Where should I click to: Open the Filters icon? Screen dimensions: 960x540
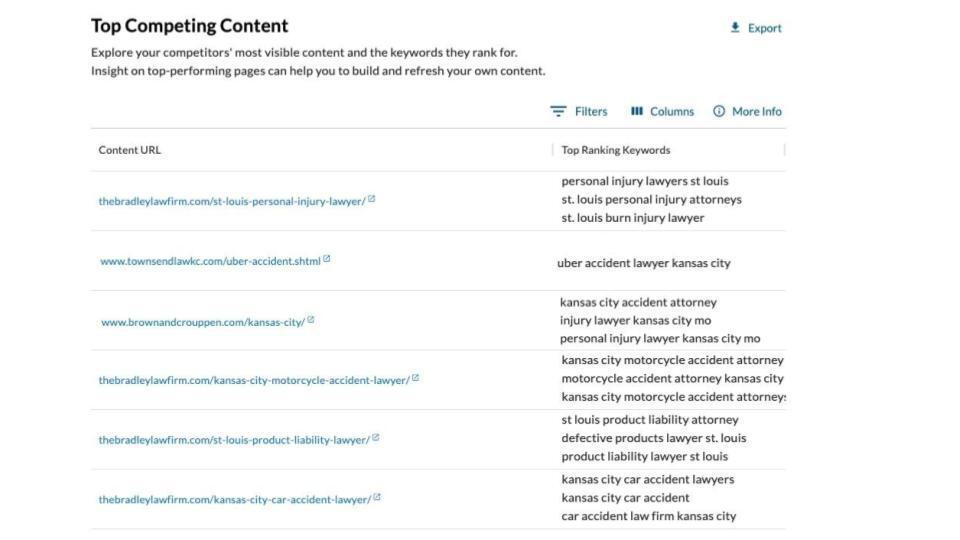pos(558,111)
